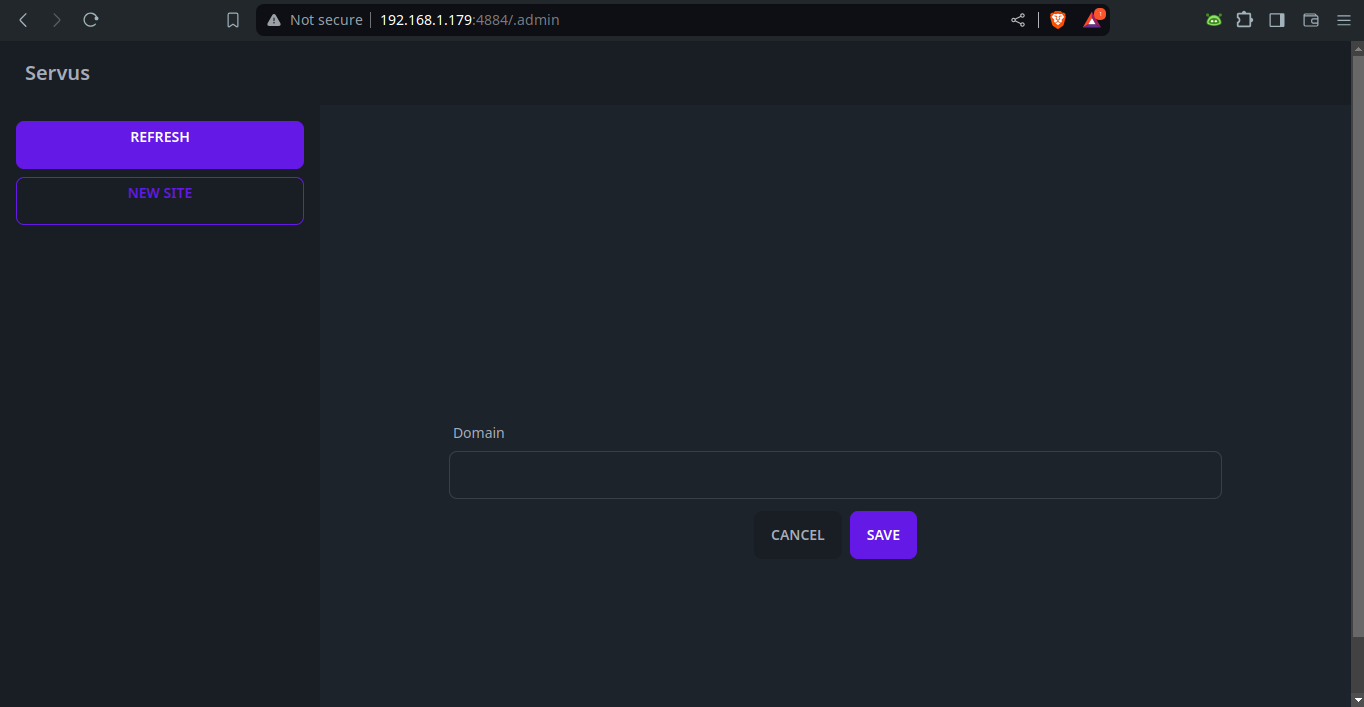The image size is (1364, 707).
Task: Click the page vertical scrollbar
Action: [x=1357, y=340]
